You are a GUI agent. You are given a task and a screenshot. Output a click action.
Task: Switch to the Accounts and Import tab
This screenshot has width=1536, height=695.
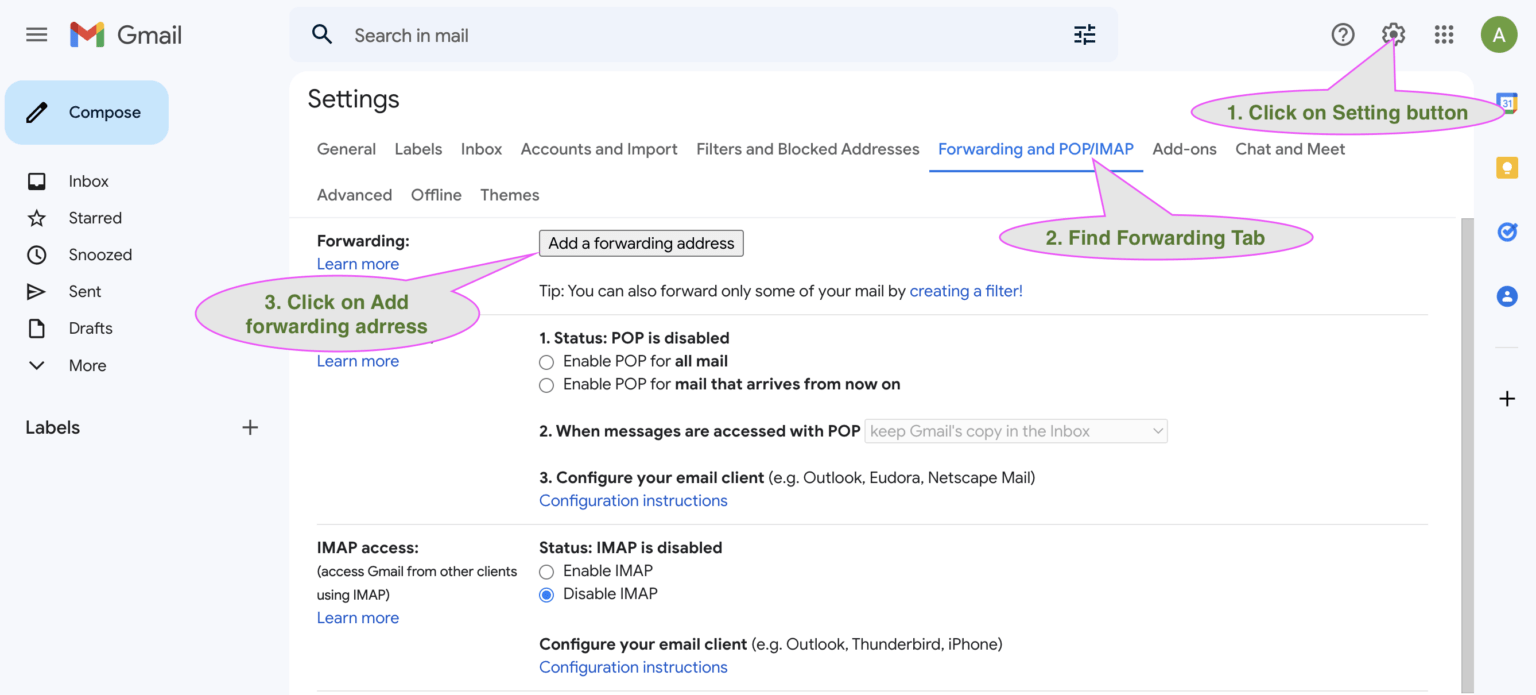[x=598, y=149]
